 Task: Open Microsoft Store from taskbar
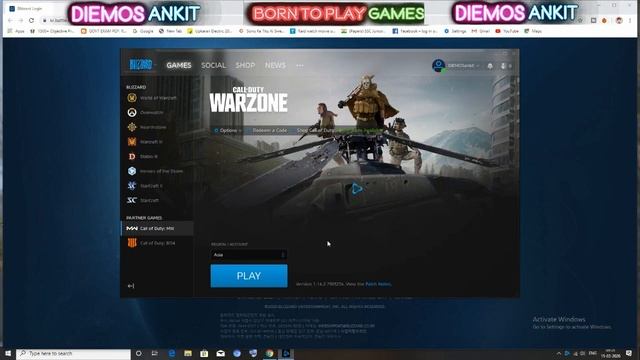[204, 353]
